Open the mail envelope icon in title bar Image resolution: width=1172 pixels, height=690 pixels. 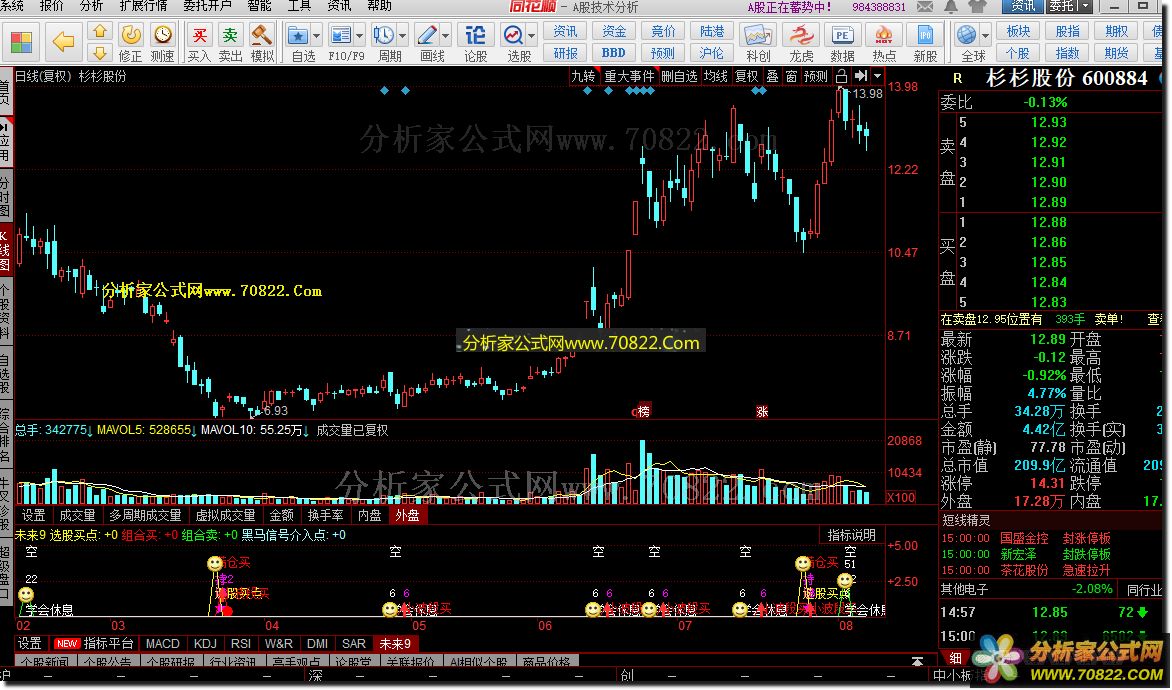[x=925, y=7]
